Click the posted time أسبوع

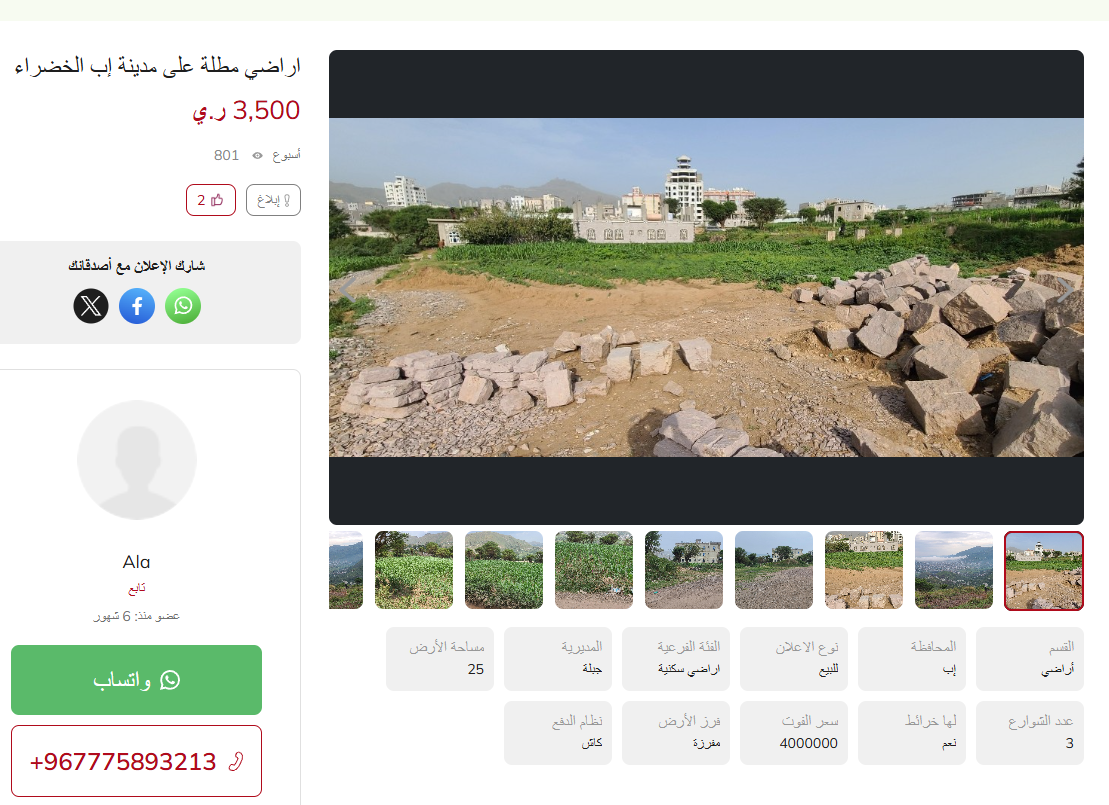286,155
